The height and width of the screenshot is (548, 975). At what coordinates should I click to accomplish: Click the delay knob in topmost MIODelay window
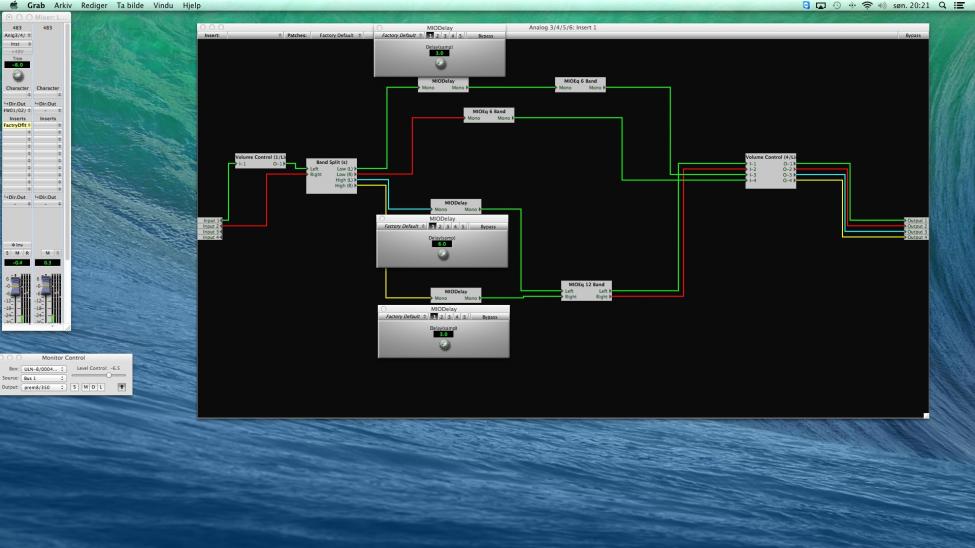click(440, 63)
